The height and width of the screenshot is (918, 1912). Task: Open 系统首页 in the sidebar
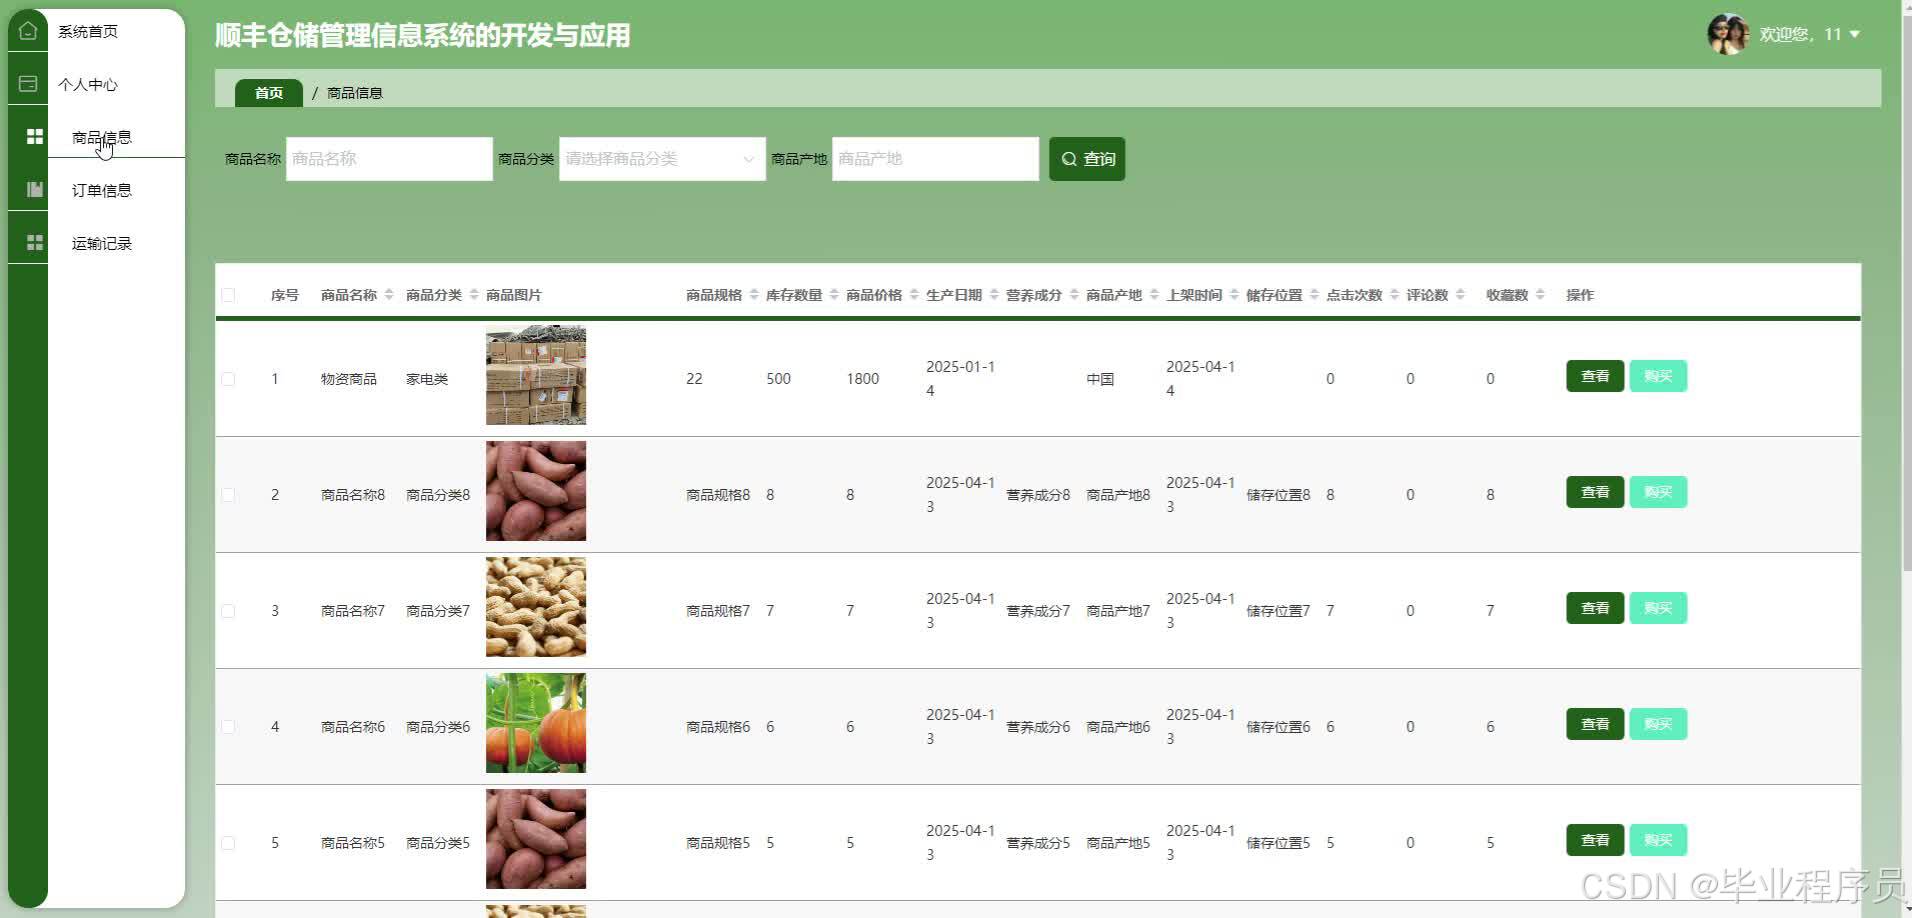pos(88,31)
